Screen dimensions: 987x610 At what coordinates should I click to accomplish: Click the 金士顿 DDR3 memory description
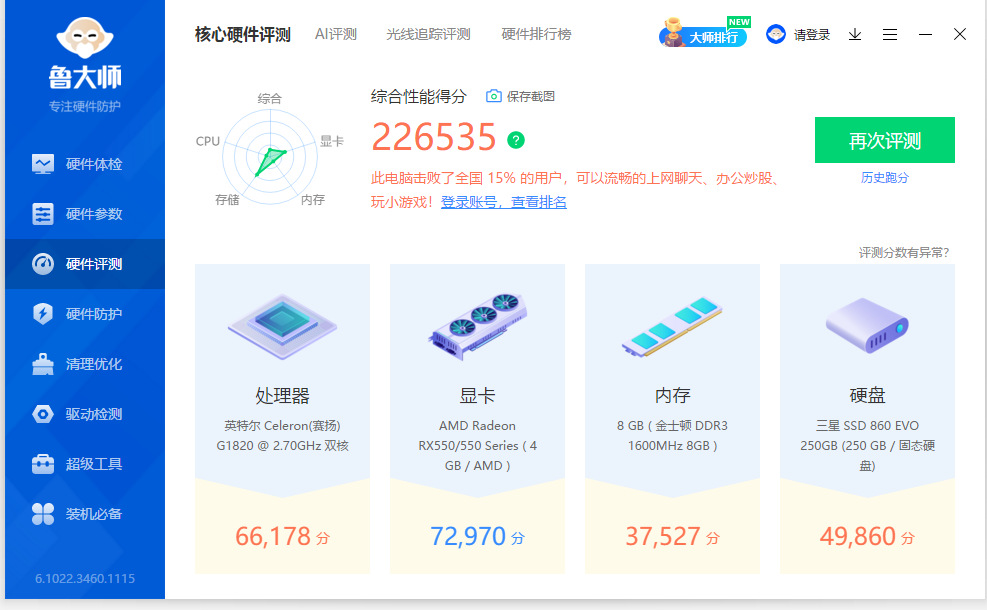672,436
